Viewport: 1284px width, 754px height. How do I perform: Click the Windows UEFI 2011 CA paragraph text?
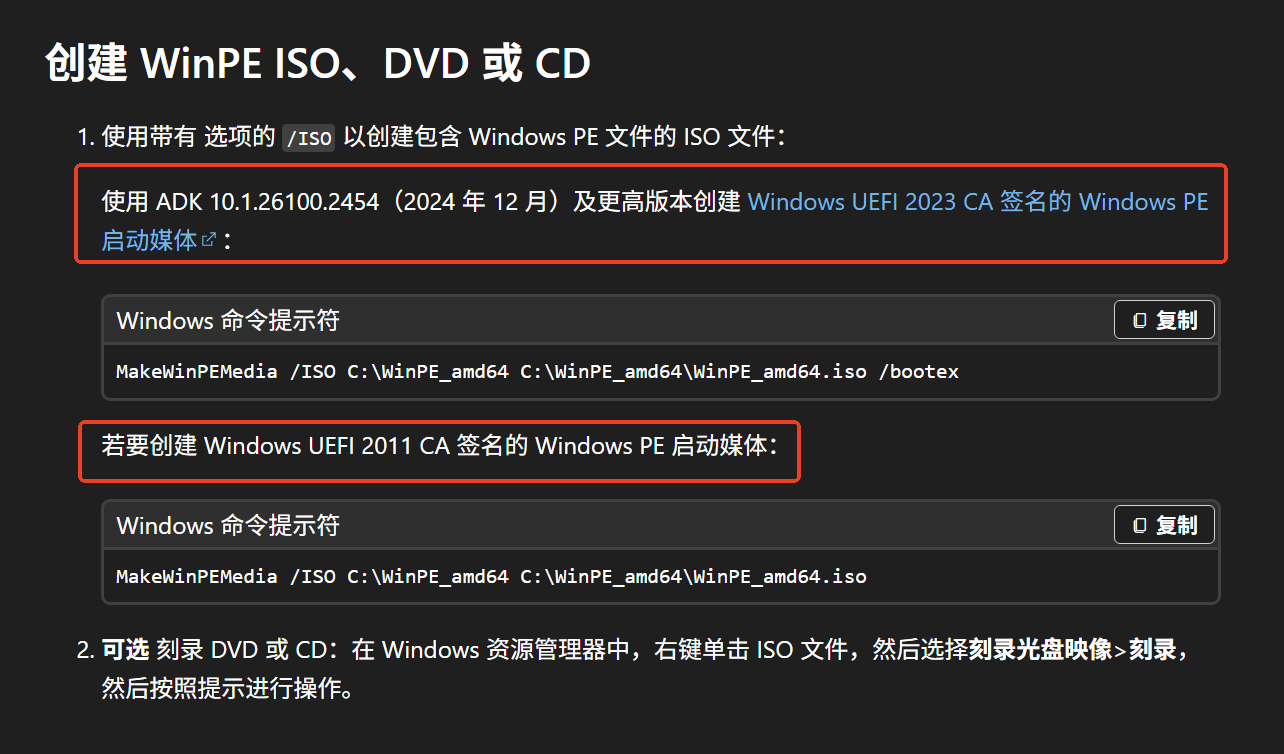pos(440,446)
